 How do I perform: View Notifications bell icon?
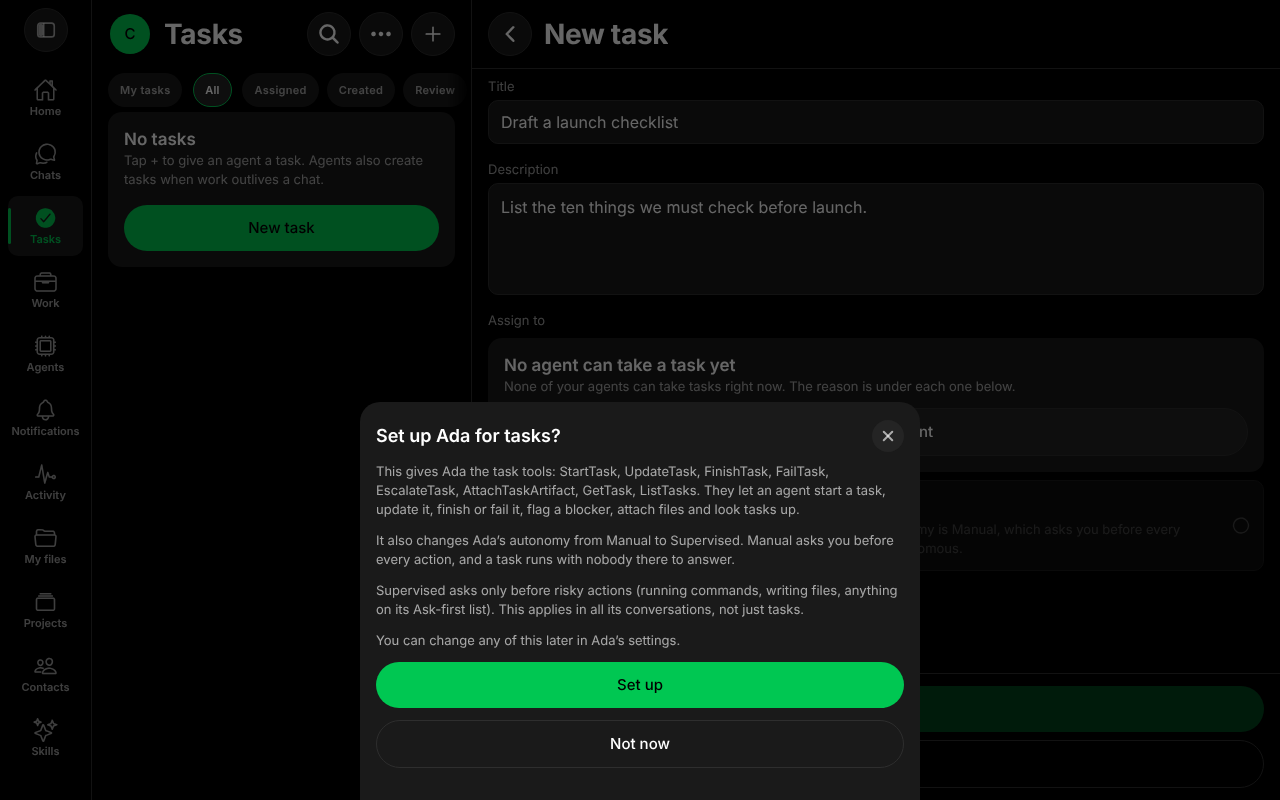[x=45, y=418]
